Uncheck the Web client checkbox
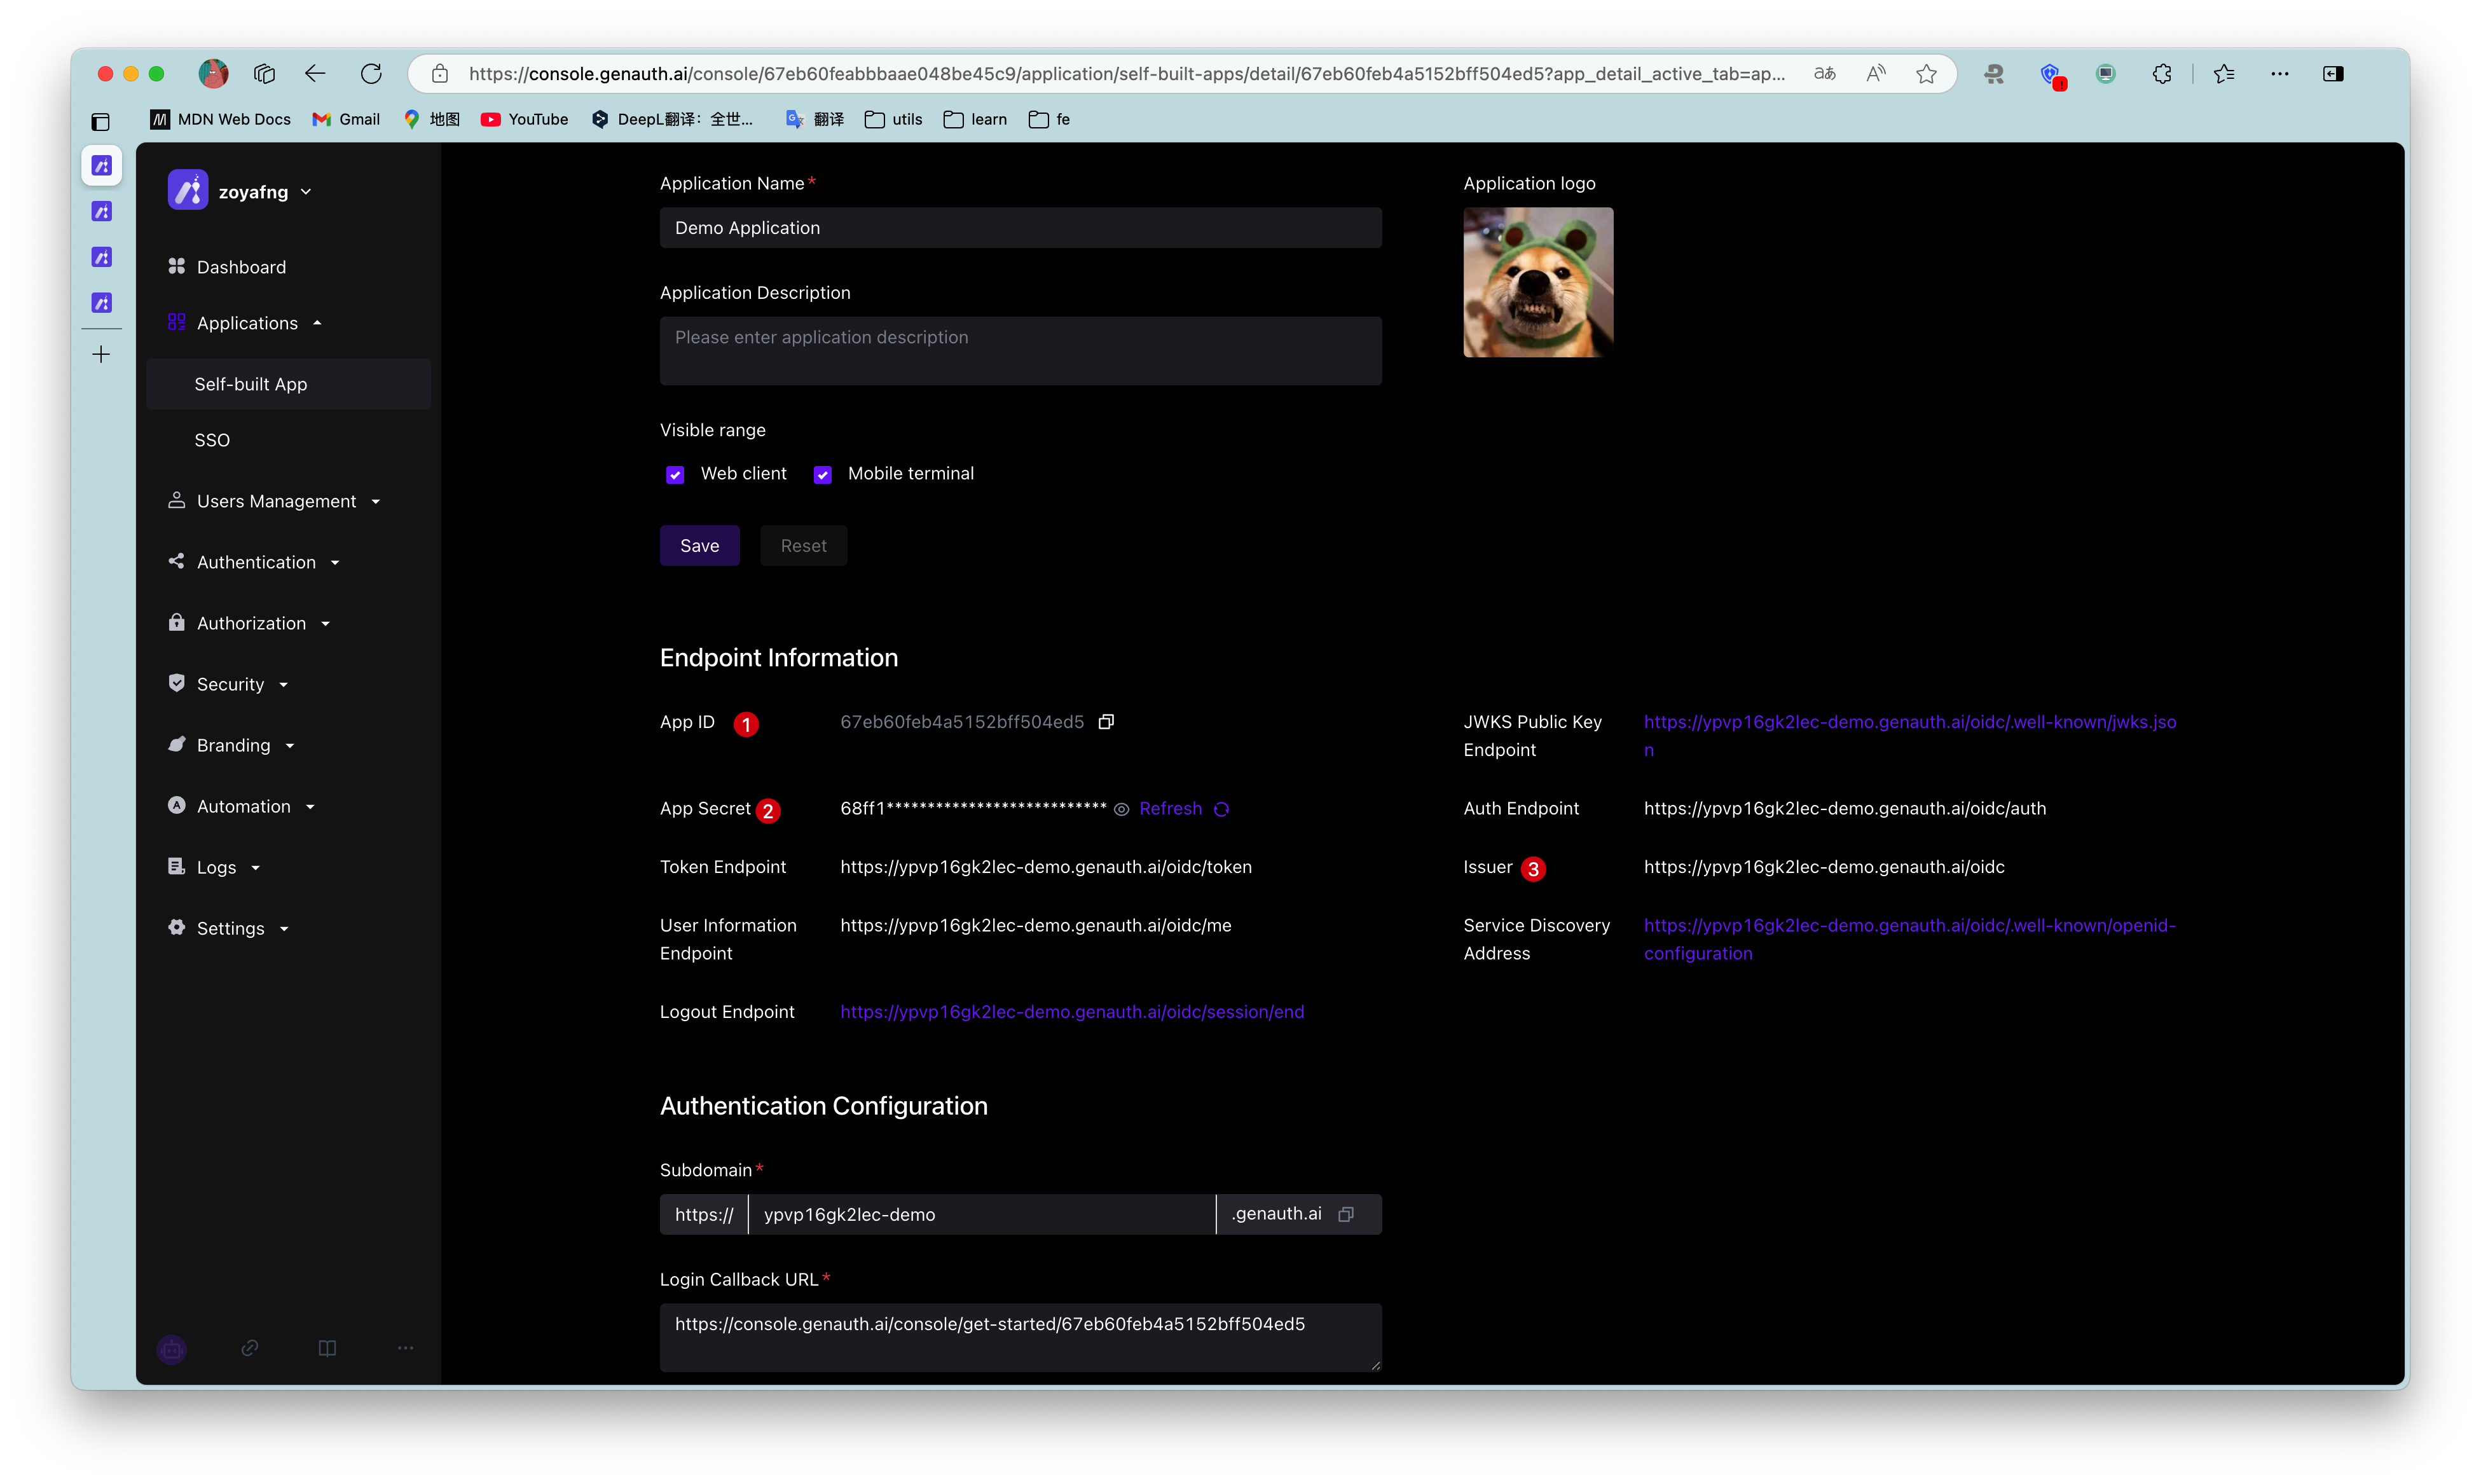2481x1484 pixels. coord(675,474)
